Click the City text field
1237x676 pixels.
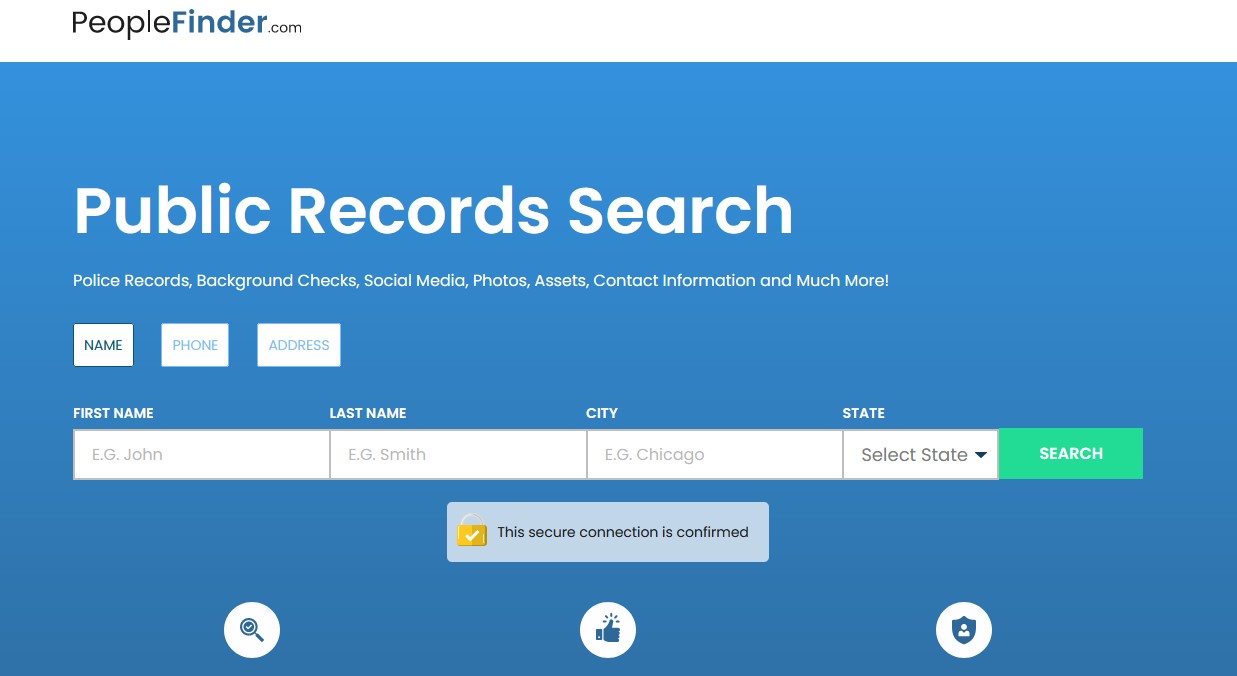pos(714,455)
